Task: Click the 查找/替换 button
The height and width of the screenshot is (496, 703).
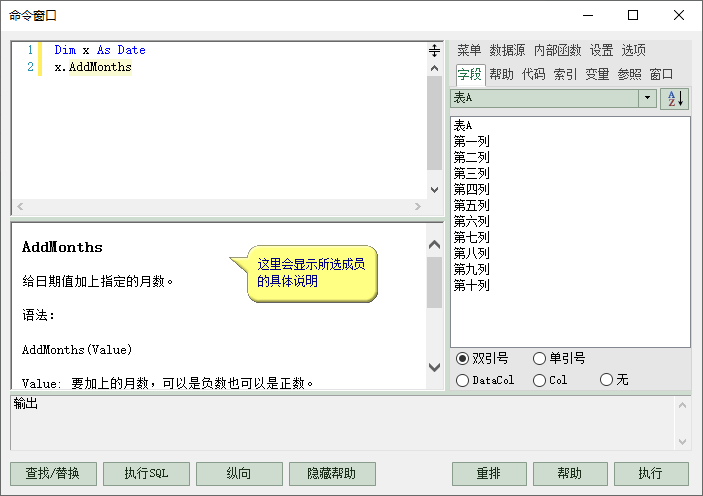Action: click(60, 473)
